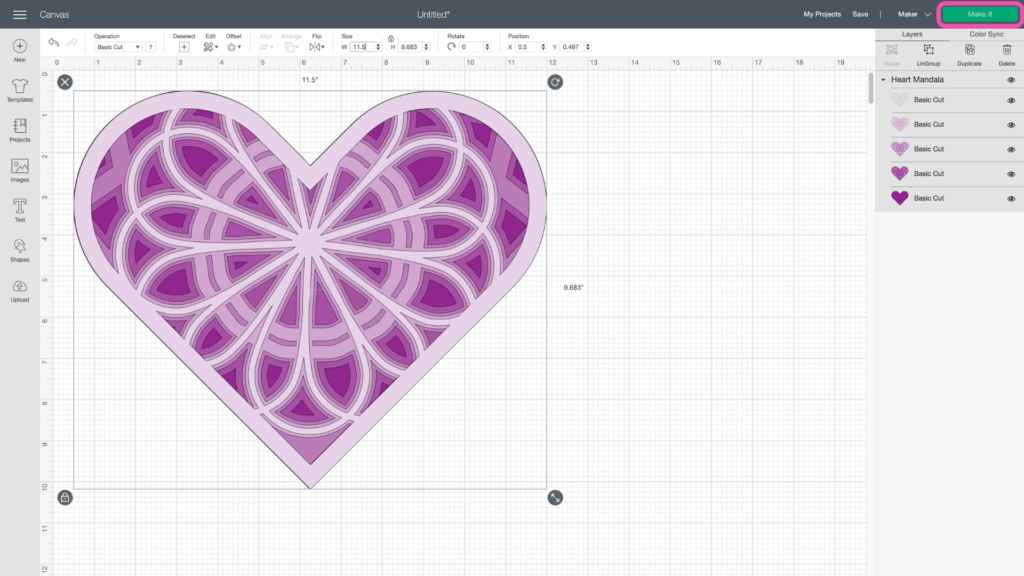Click the X position input field
Screen dimensions: 1024x576
pyautogui.click(x=528, y=47)
